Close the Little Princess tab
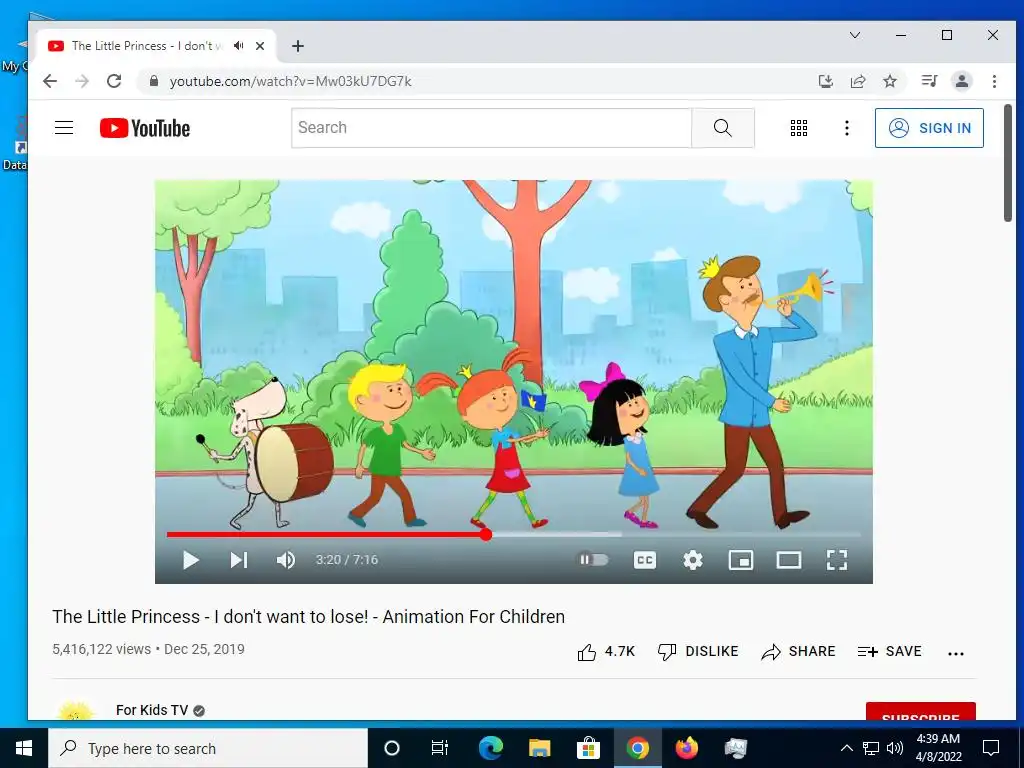This screenshot has width=1024, height=768. [260, 46]
